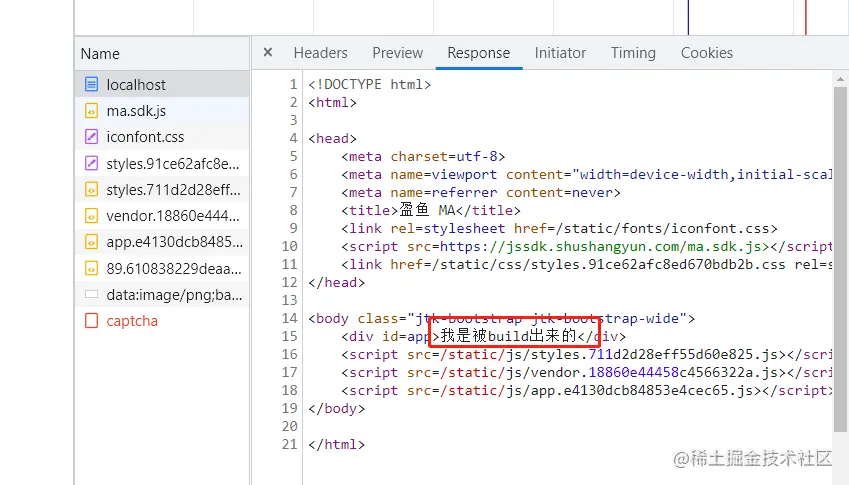The height and width of the screenshot is (485, 849).
Task: Click line number 10 in the gutter
Action: (x=290, y=246)
